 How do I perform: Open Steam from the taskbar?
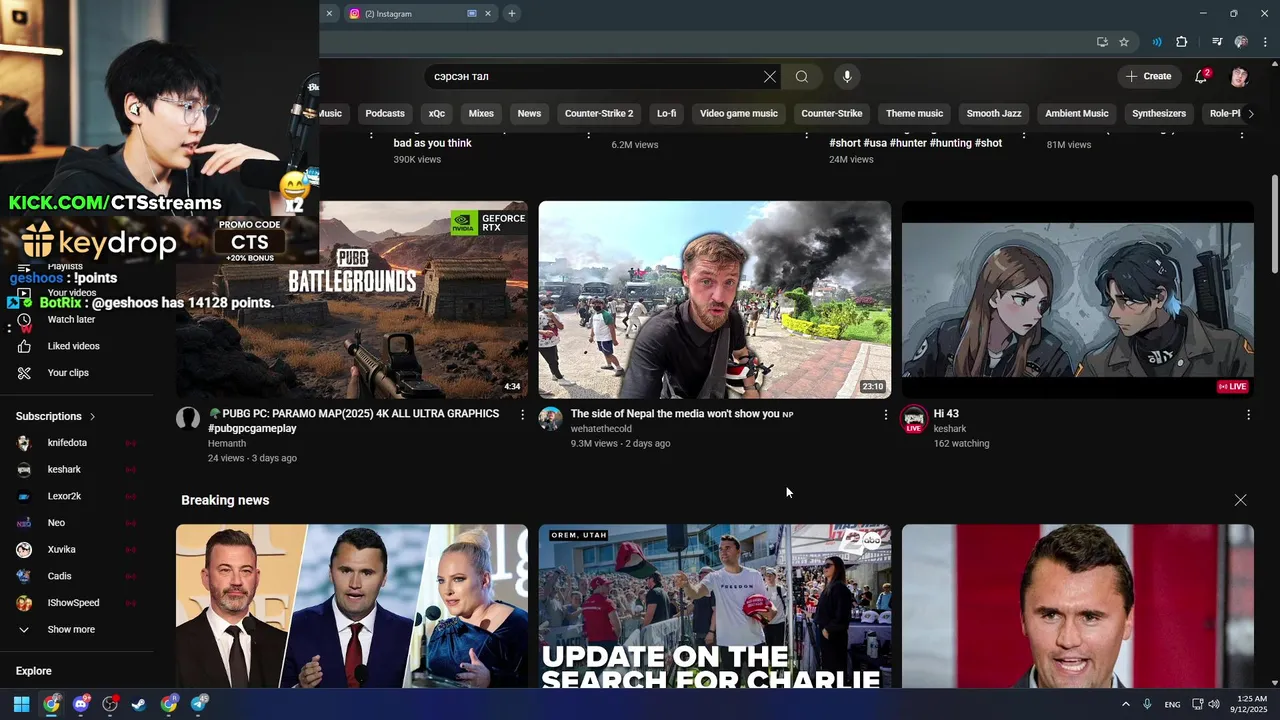pyautogui.click(x=139, y=704)
